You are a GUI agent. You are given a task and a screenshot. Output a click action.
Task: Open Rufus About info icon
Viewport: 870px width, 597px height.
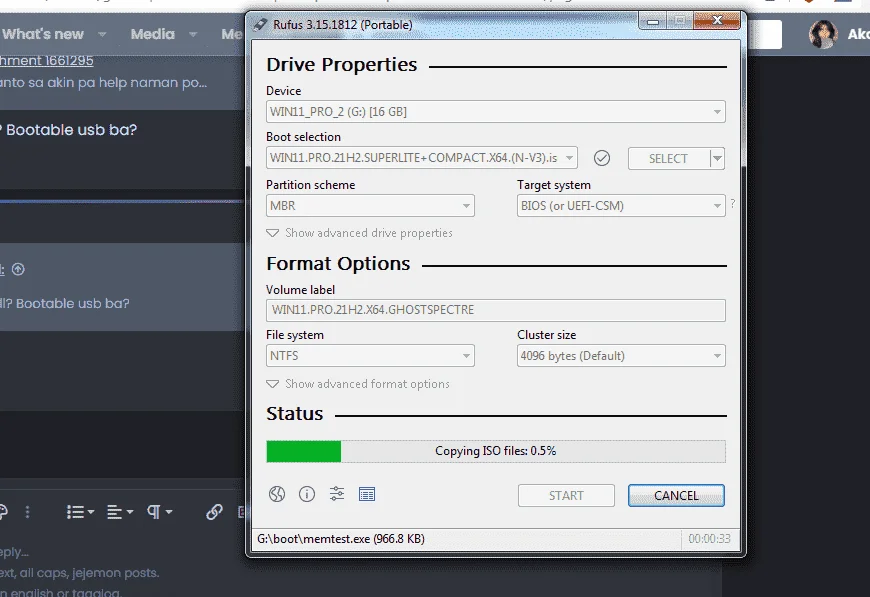click(x=307, y=494)
